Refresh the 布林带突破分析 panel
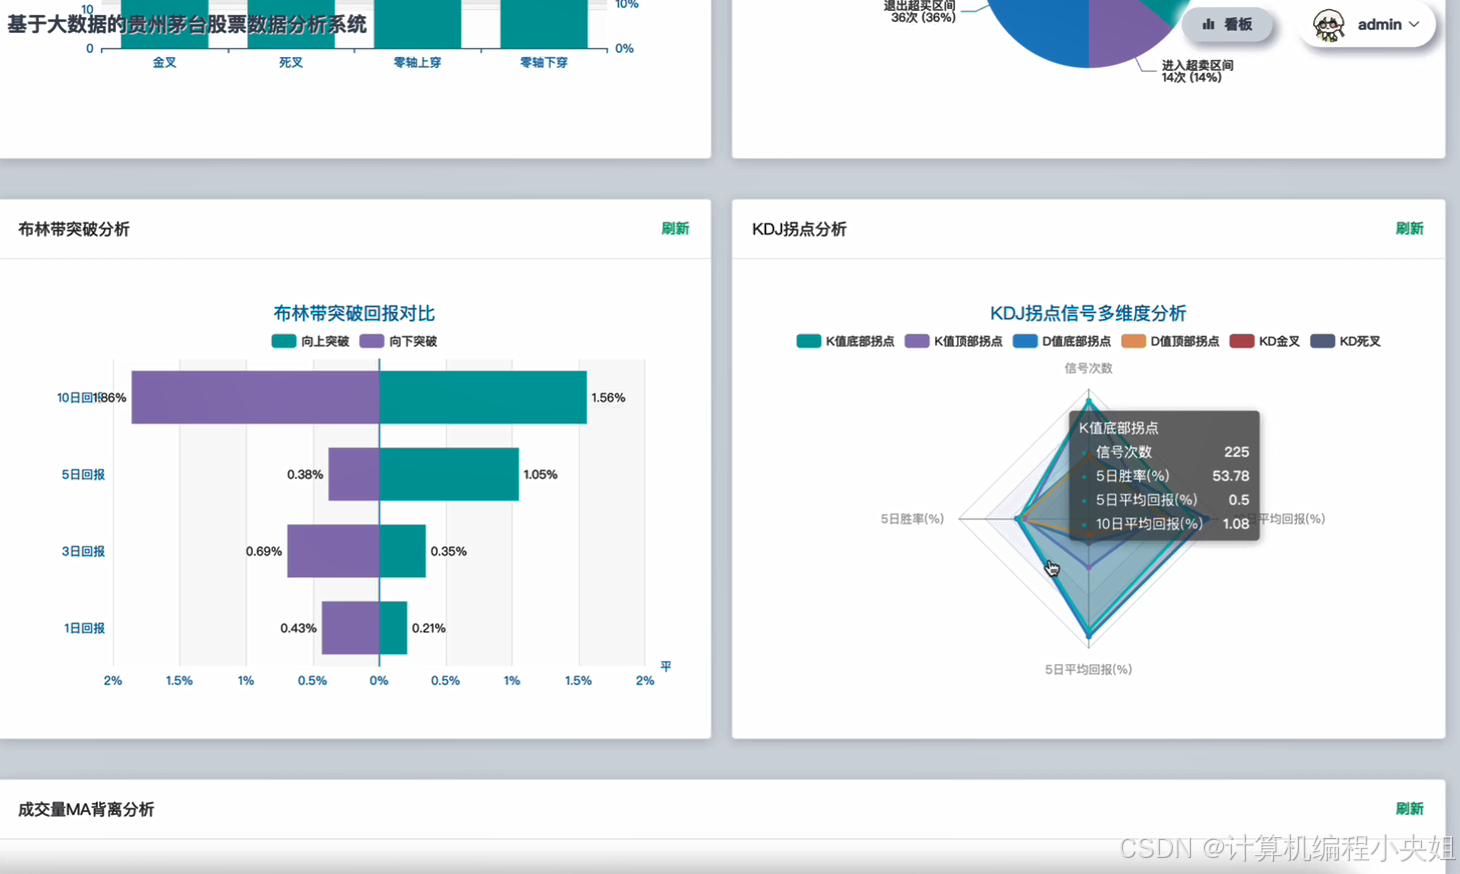The width and height of the screenshot is (1460, 874). [x=675, y=229]
